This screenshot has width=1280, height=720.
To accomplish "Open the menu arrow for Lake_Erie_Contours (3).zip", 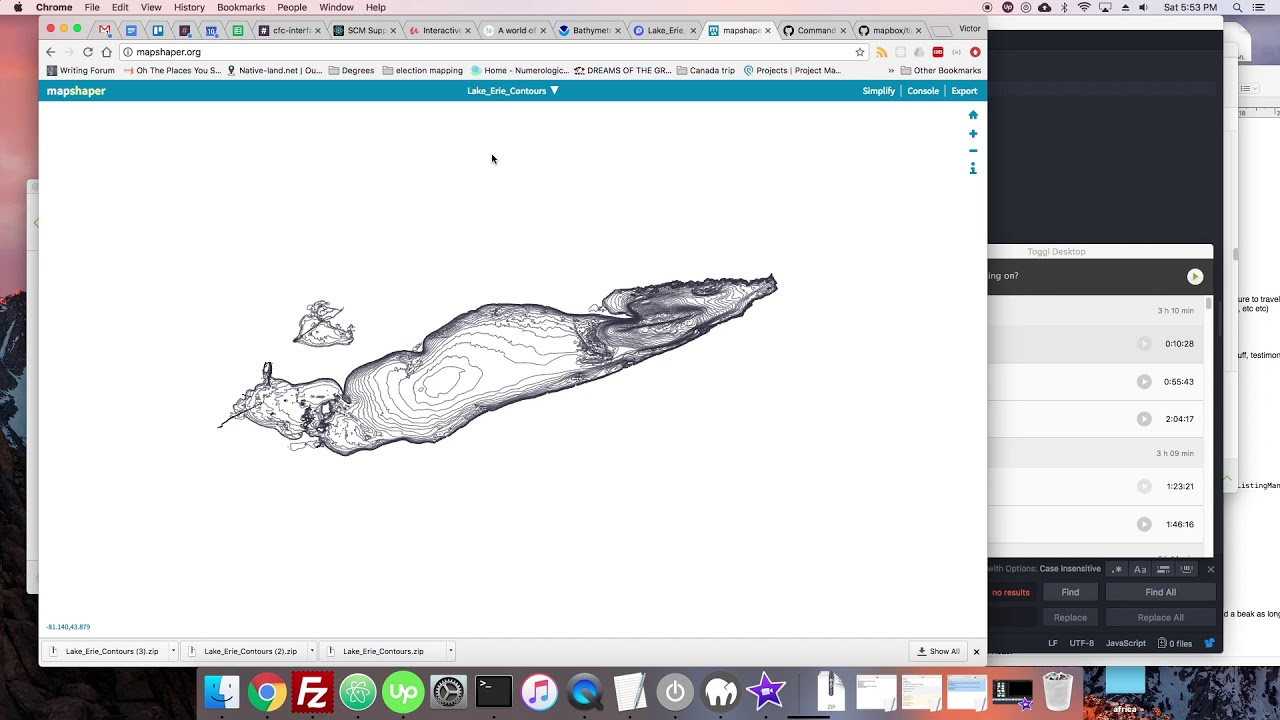I will click(x=173, y=652).
